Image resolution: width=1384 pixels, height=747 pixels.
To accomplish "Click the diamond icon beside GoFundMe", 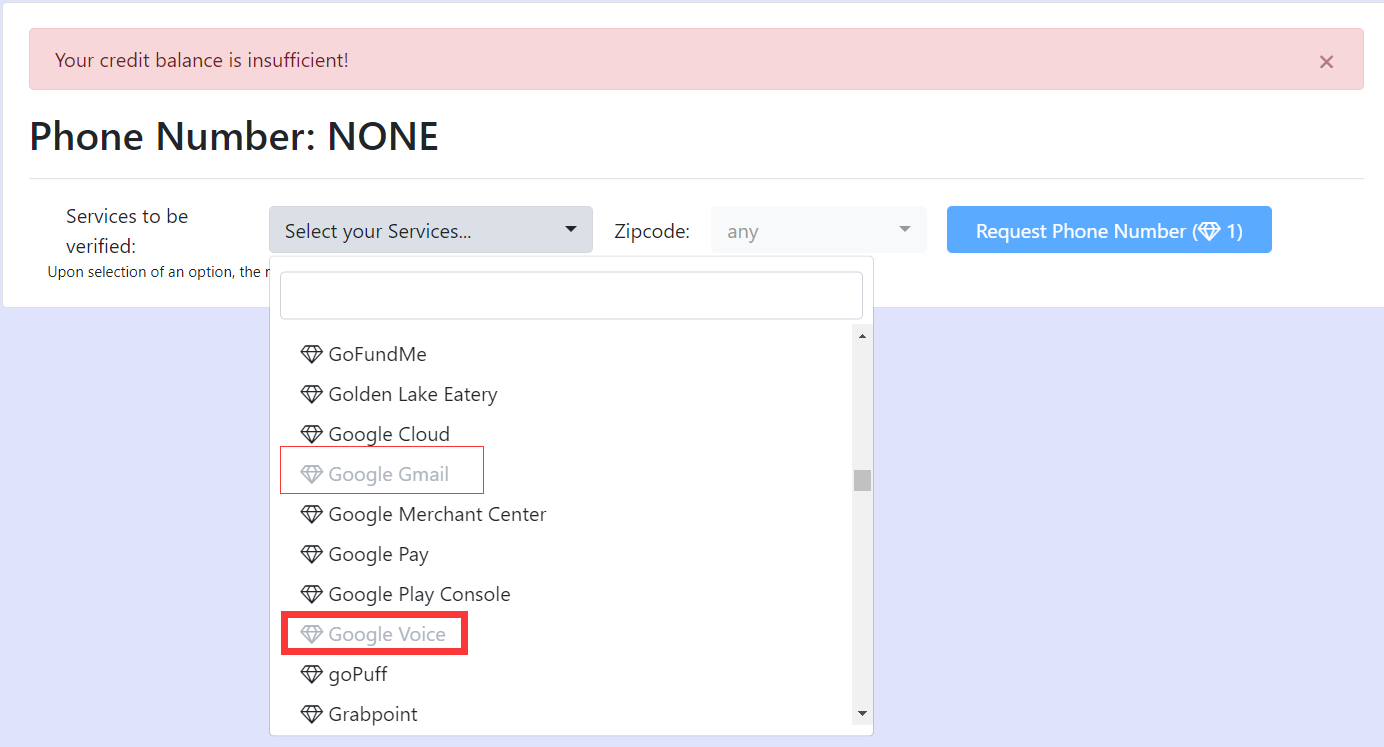I will [312, 354].
